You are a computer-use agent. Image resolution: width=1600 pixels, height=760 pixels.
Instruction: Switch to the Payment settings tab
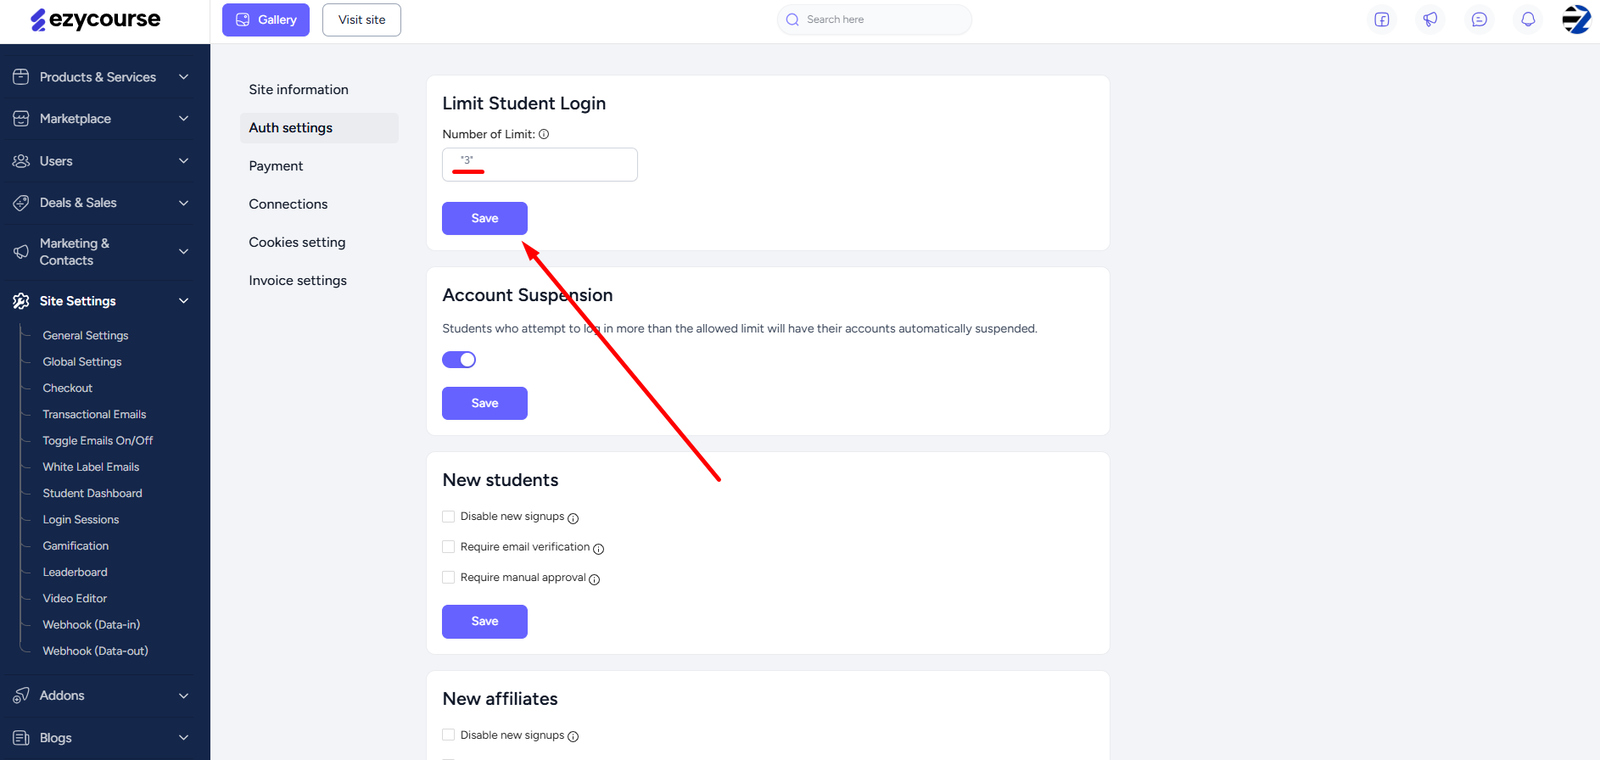[276, 166]
